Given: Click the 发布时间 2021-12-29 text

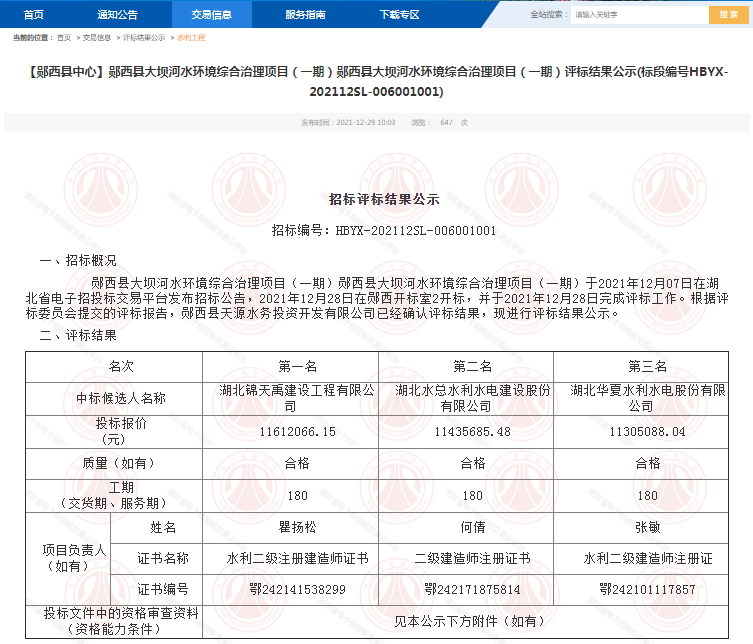Looking at the screenshot, I should click(348, 122).
